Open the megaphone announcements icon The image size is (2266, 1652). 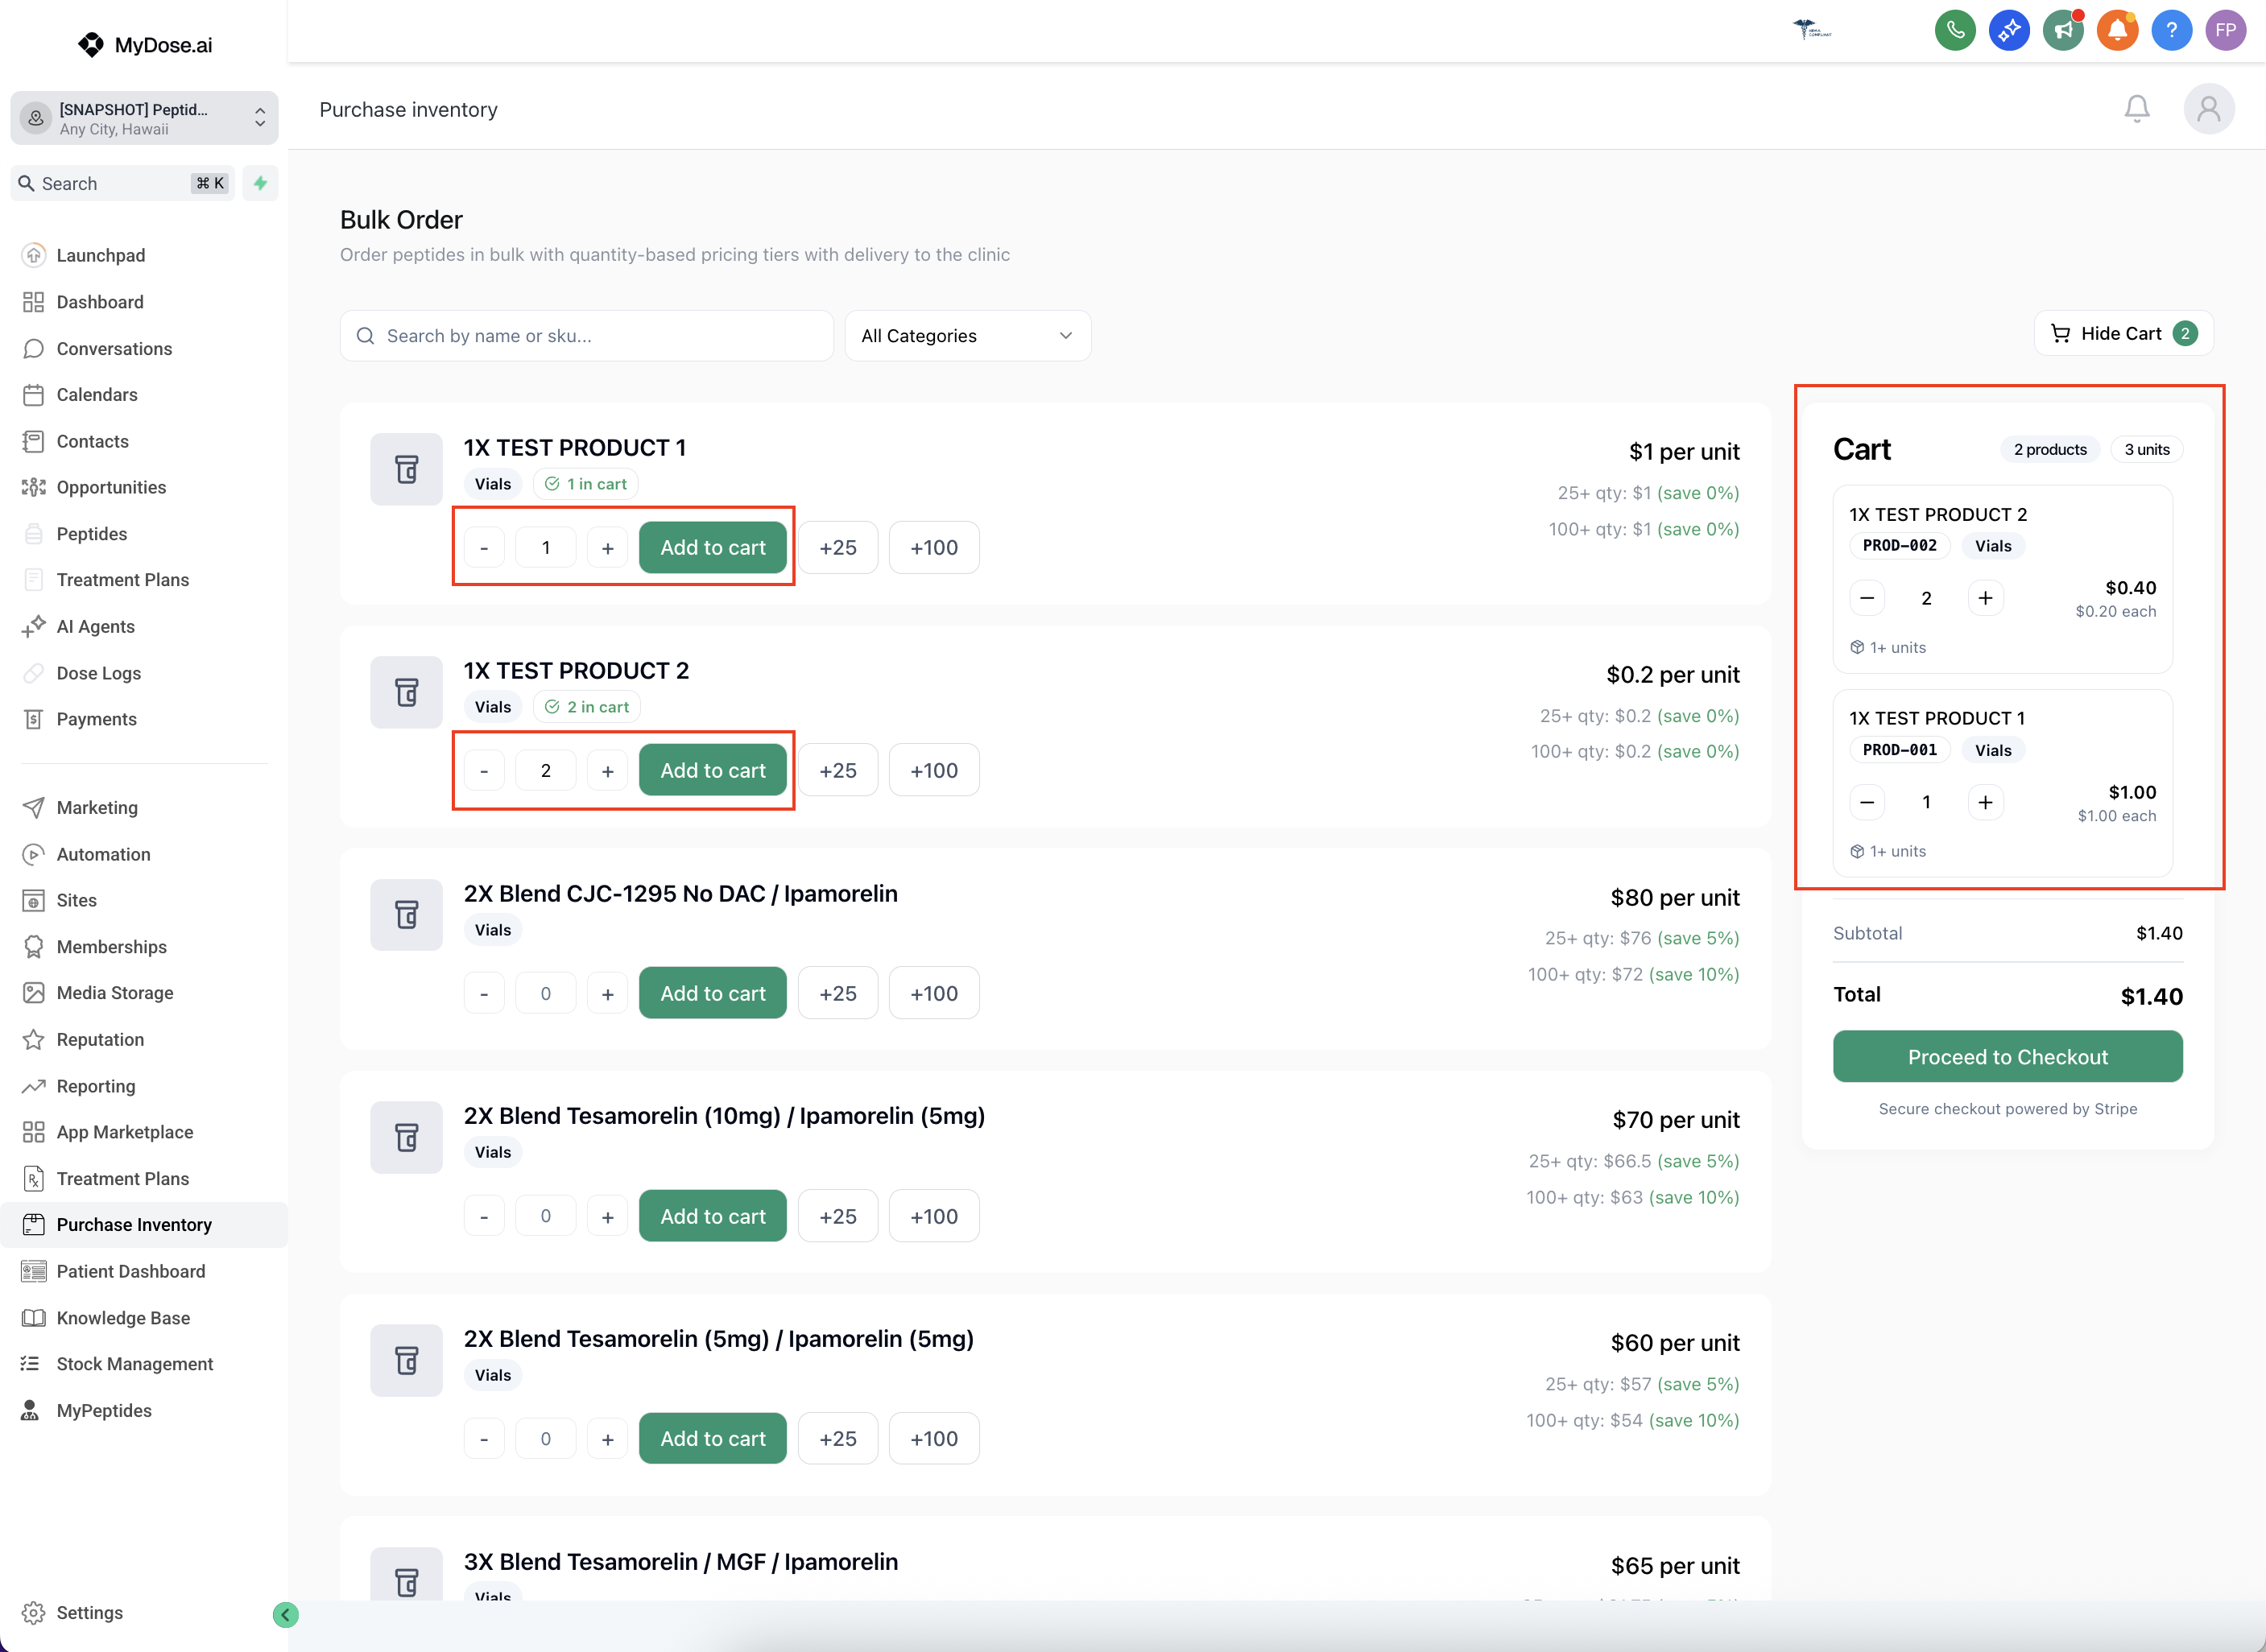(2063, 30)
